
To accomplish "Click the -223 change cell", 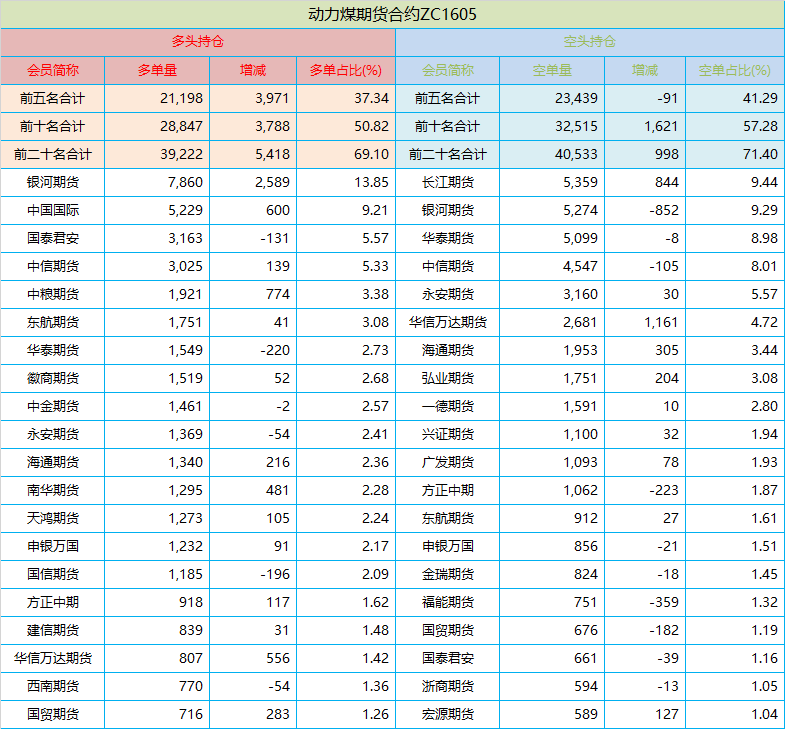I will [645, 491].
